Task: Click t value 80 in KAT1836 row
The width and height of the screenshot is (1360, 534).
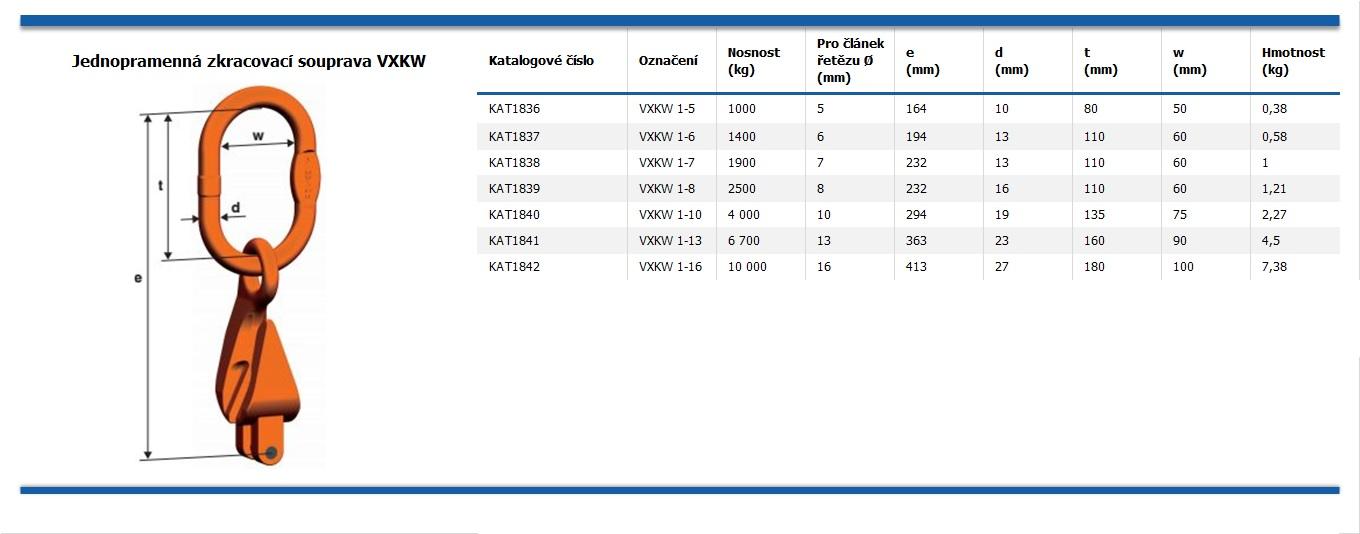Action: (x=1091, y=108)
